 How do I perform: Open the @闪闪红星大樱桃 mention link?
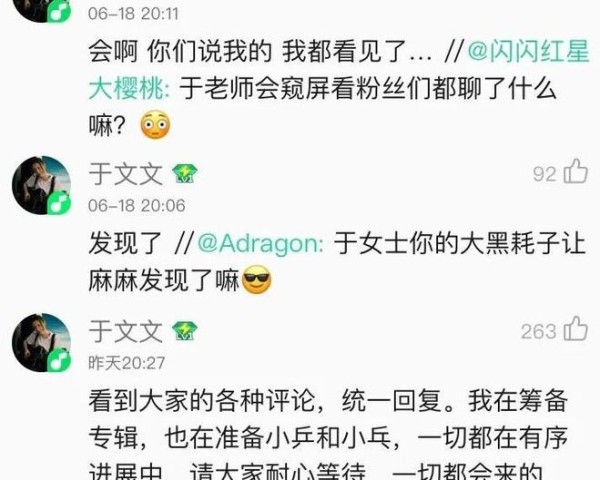[x=339, y=70]
